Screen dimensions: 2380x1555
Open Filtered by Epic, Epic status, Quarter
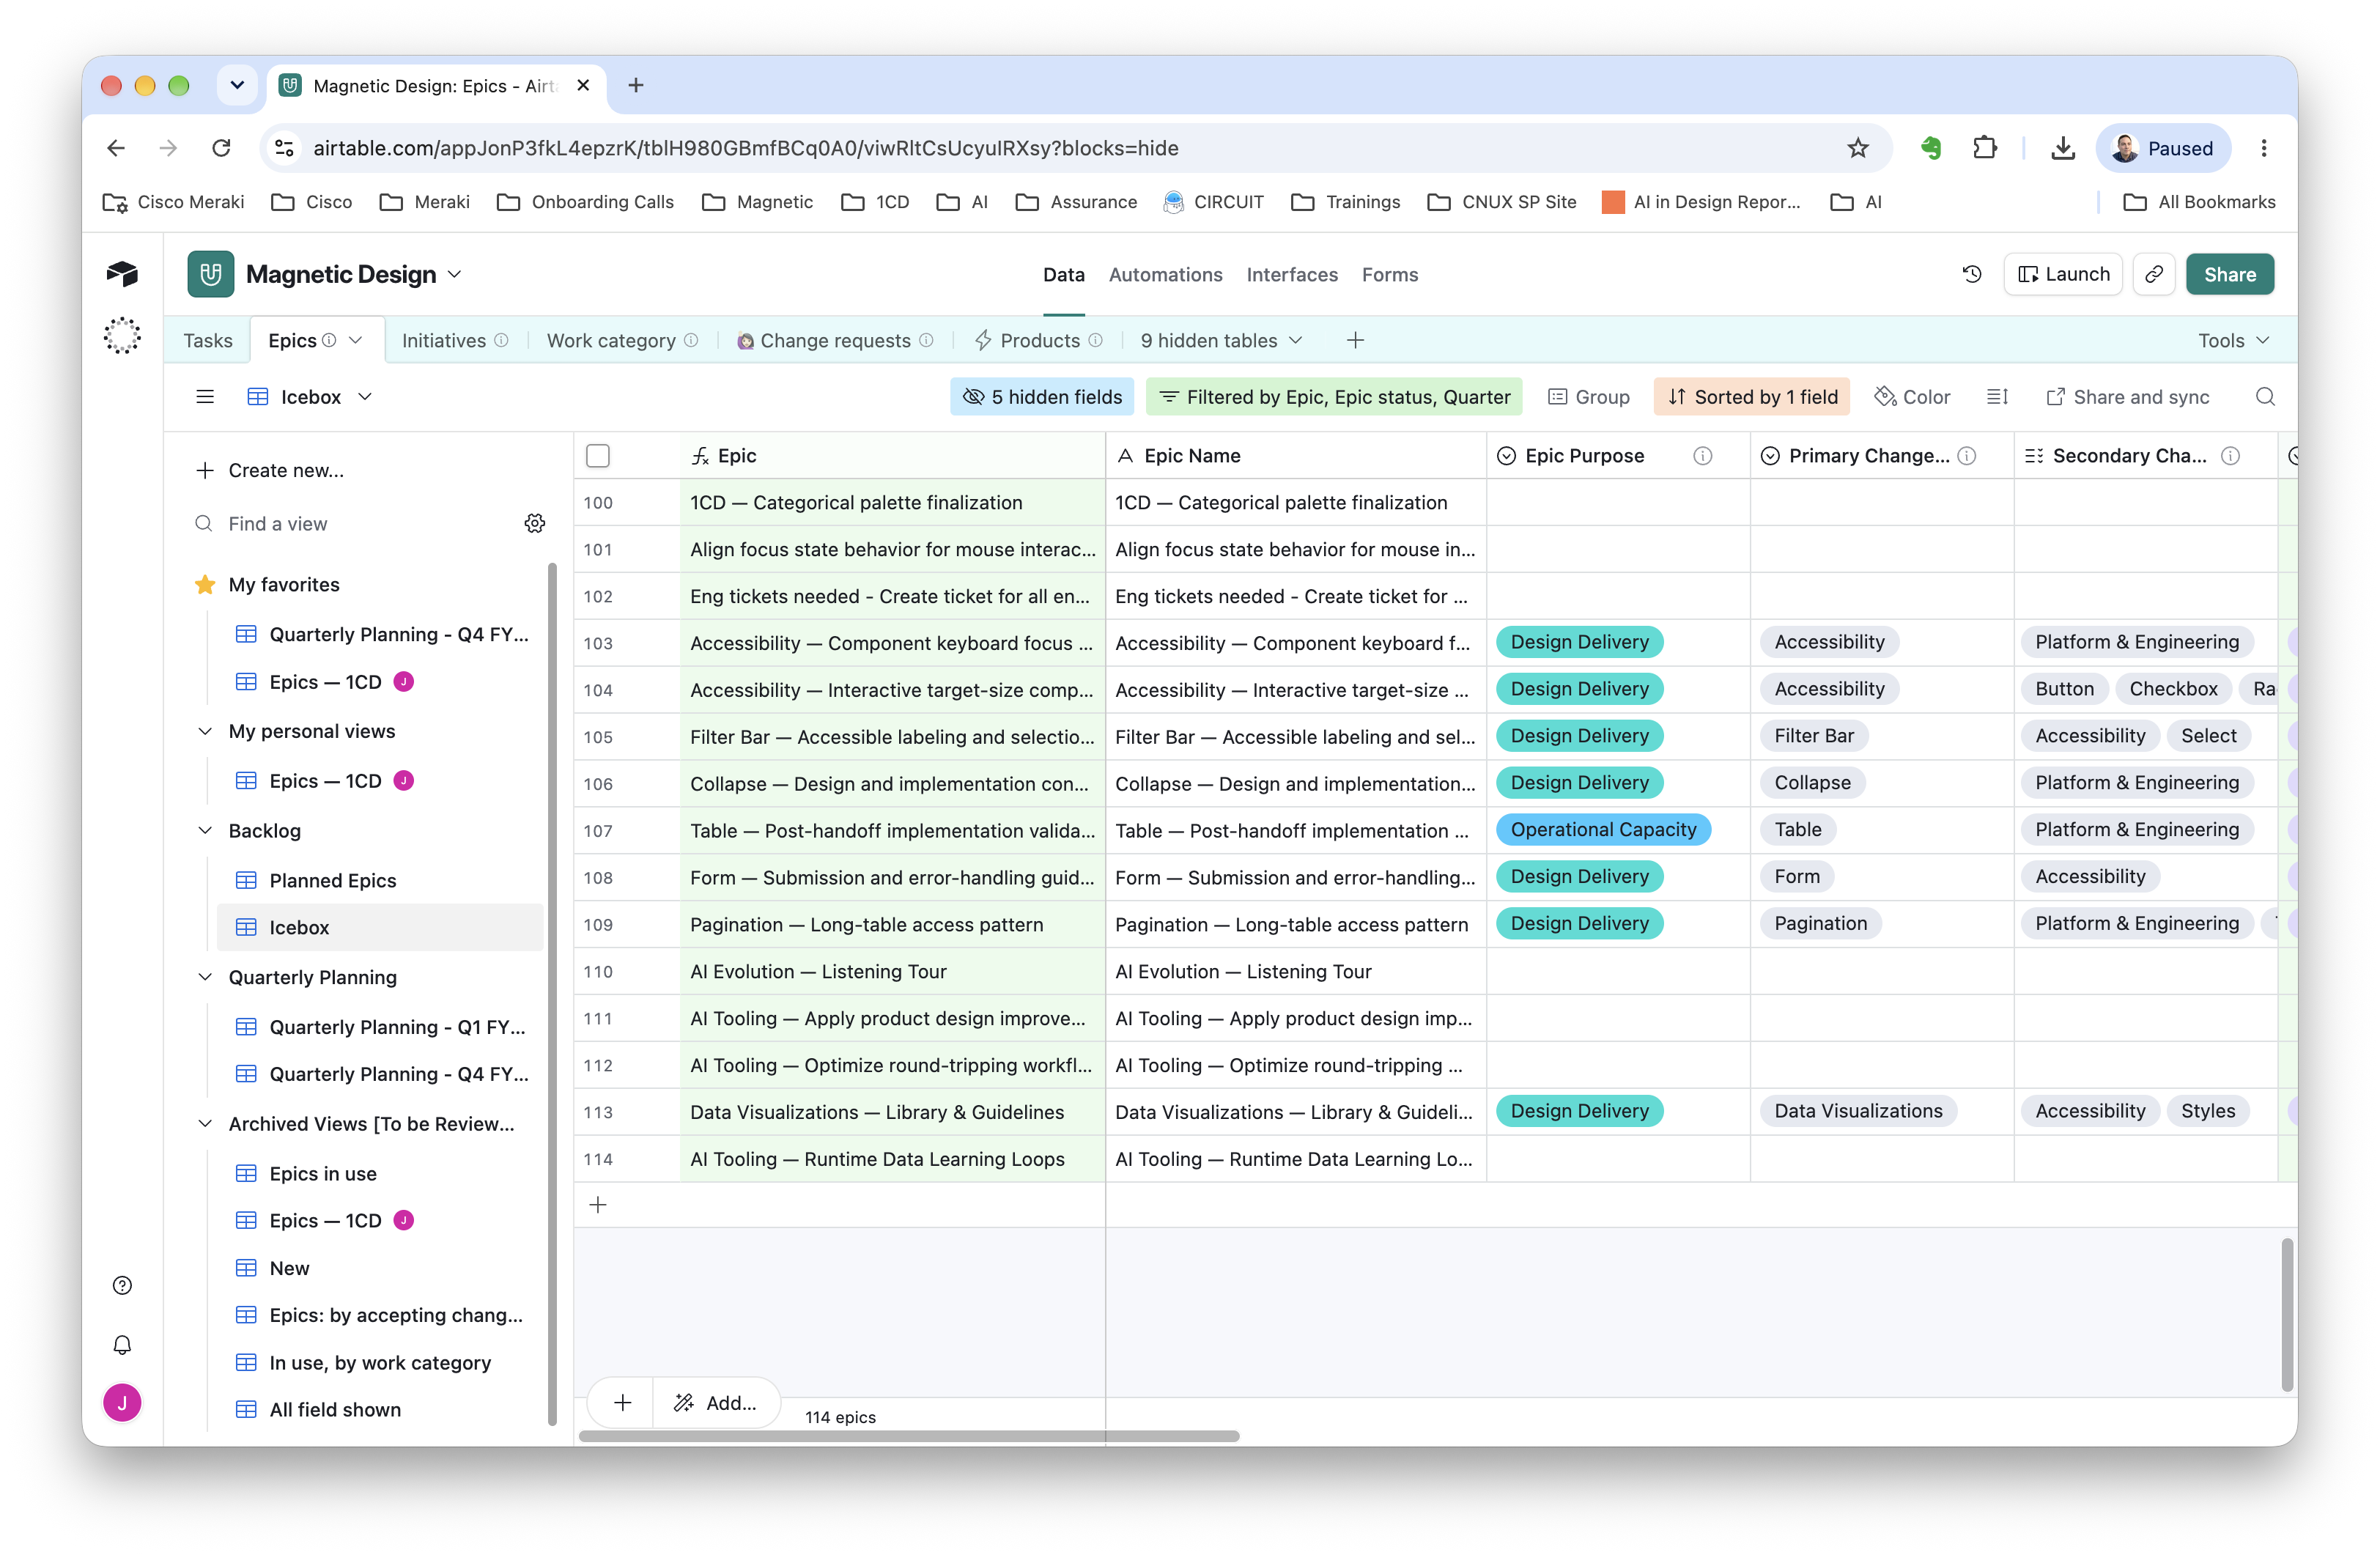[x=1334, y=397]
